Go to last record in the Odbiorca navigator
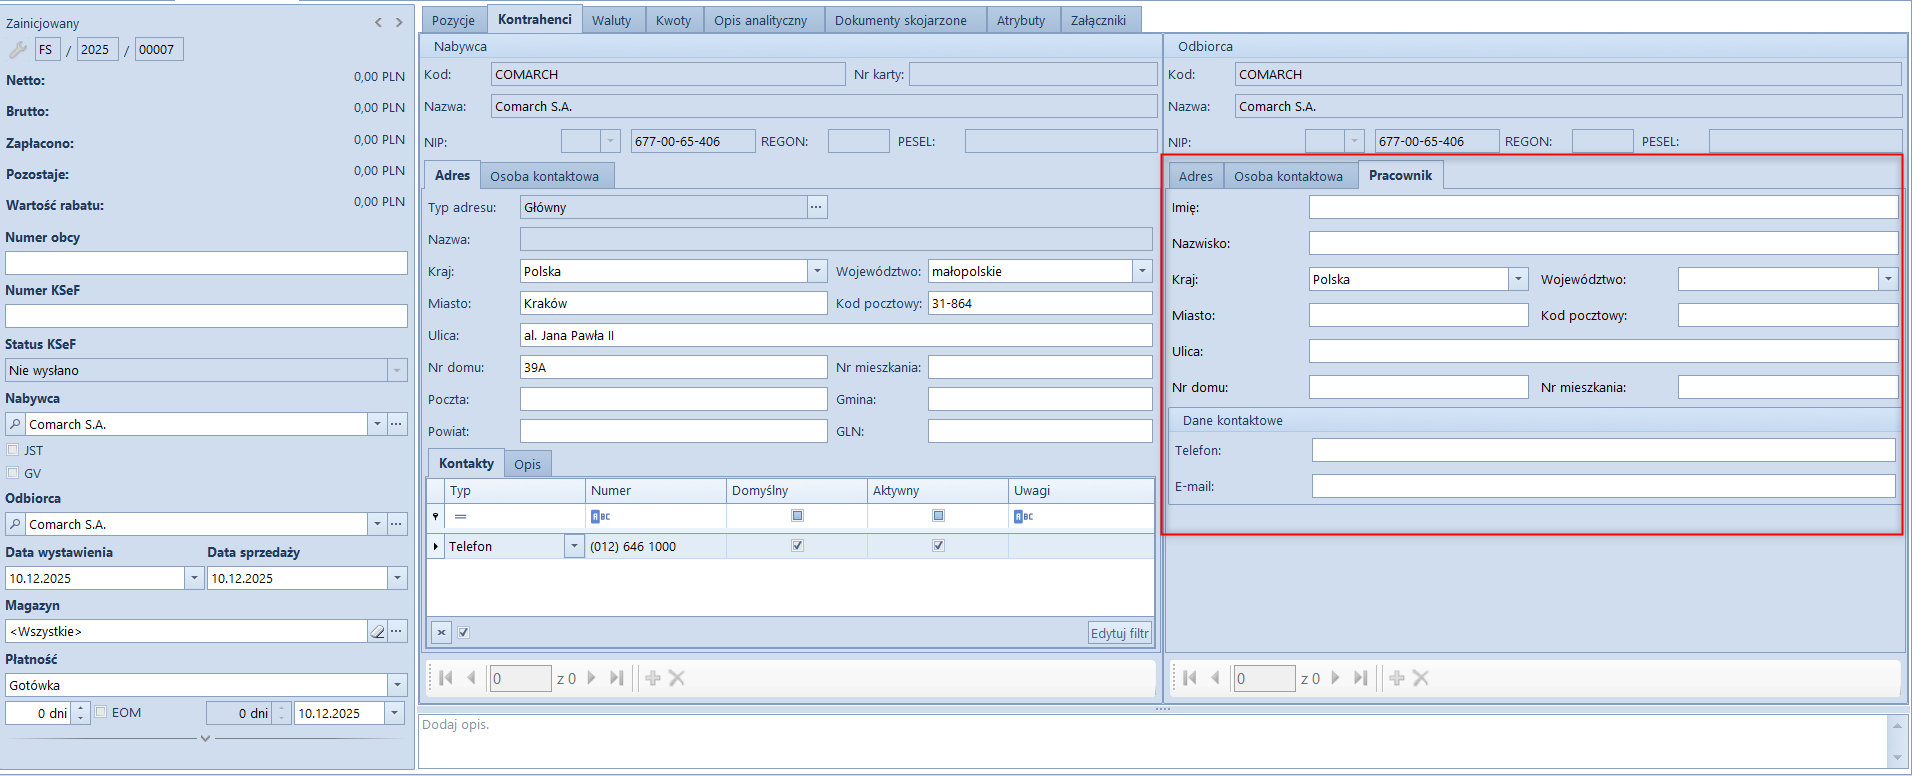Image resolution: width=1912 pixels, height=776 pixels. click(x=1360, y=678)
